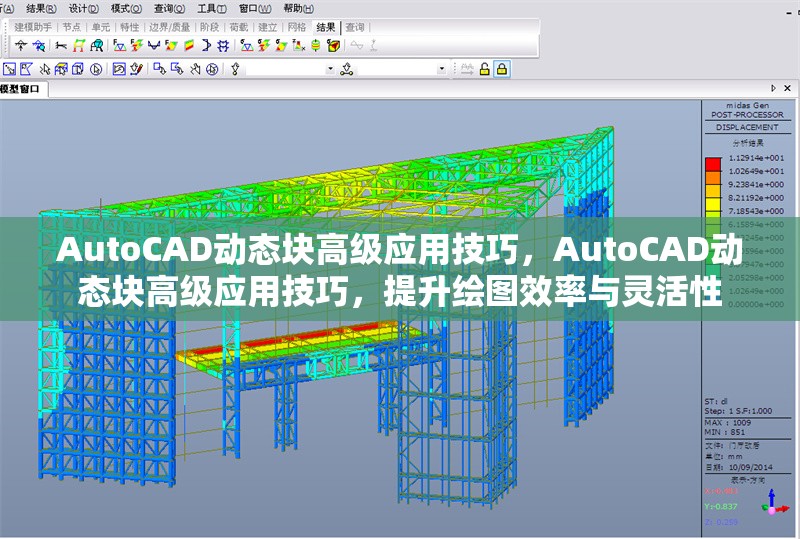The width and height of the screenshot is (800, 539).
Task: Click the Plate Forces icon (F with colored plate)
Action: pos(171,45)
